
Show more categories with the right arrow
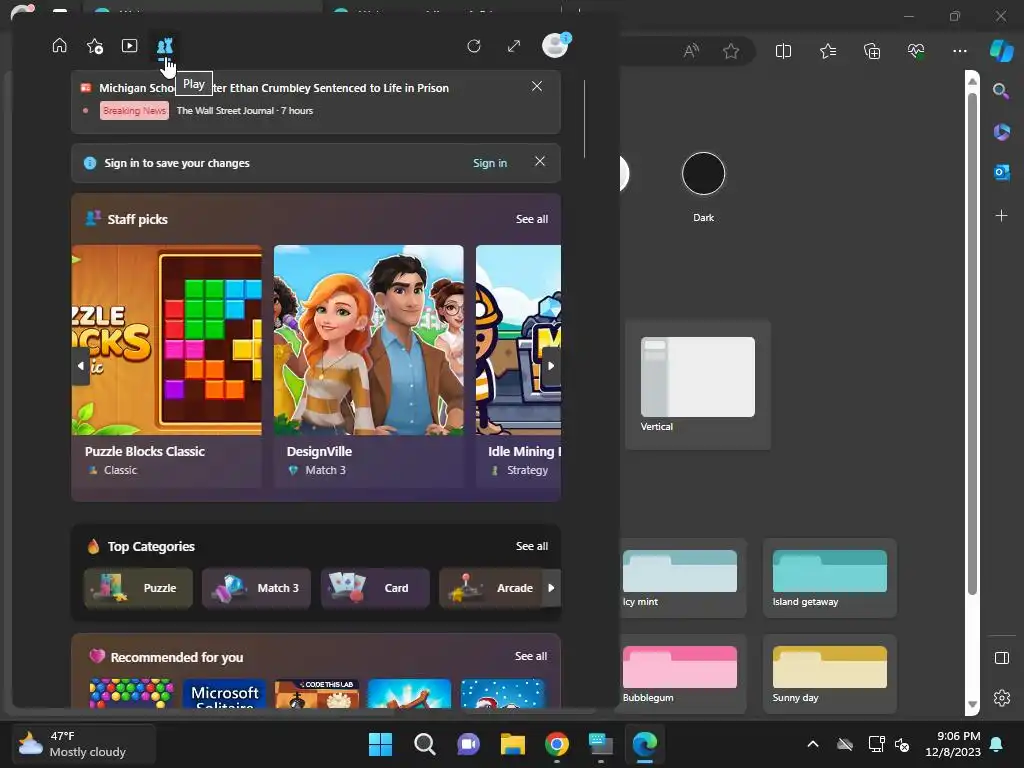tap(551, 588)
